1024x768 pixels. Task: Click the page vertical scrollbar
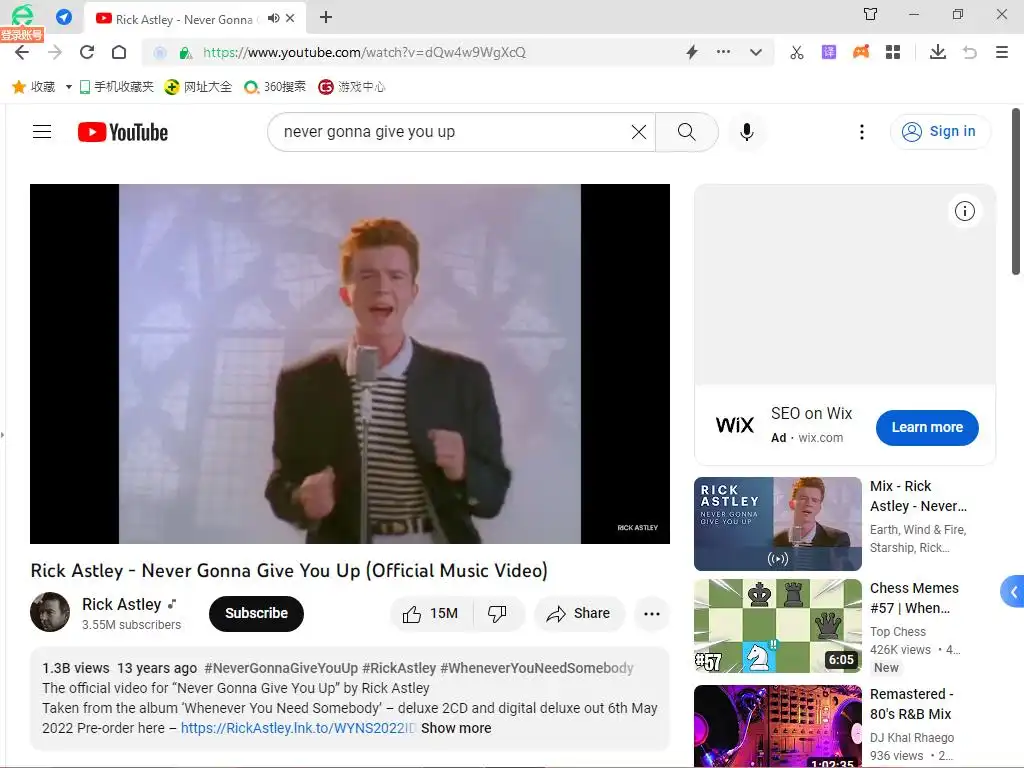pyautogui.click(x=1016, y=191)
